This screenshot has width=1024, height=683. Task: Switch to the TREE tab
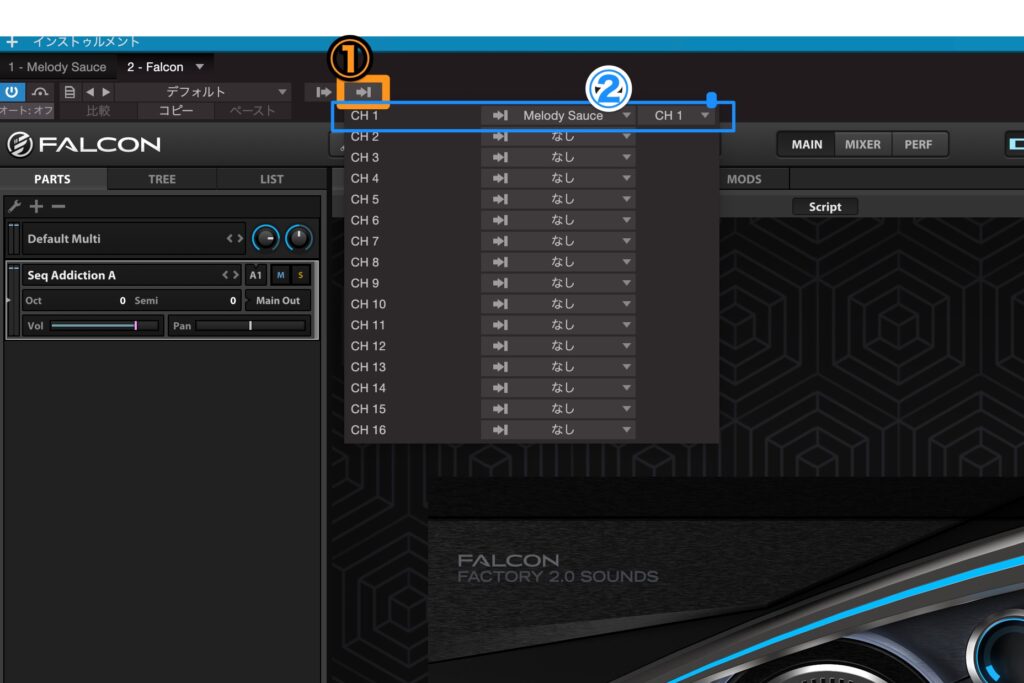[162, 179]
